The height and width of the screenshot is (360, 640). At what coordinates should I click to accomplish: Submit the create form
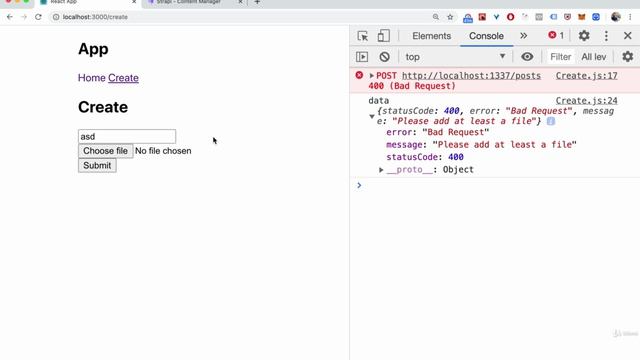(97, 165)
